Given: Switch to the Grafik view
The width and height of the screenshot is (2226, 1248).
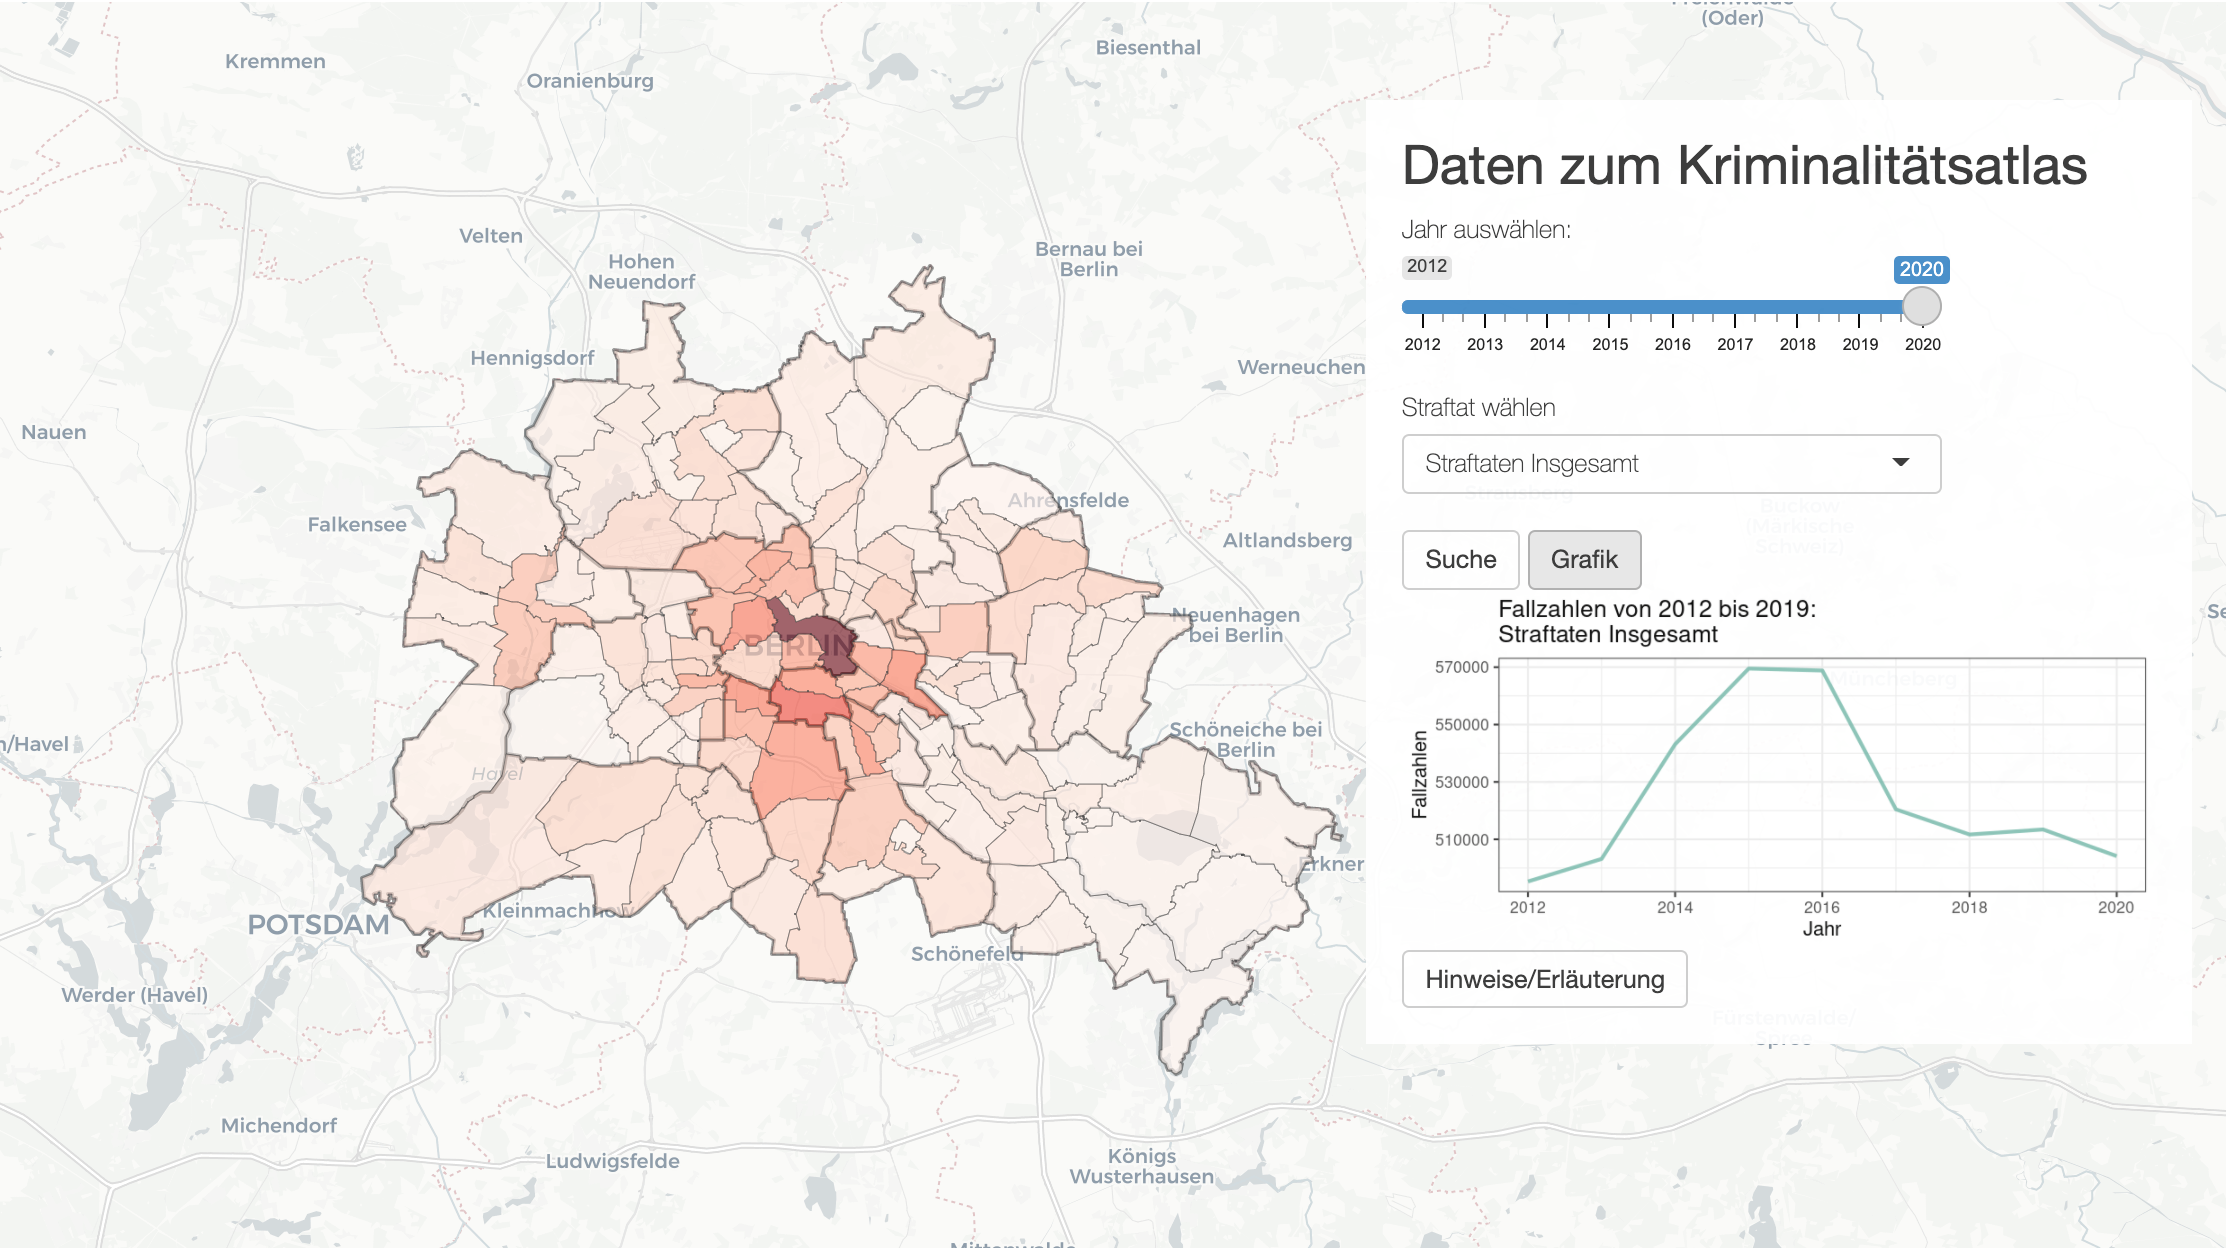Looking at the screenshot, I should pyautogui.click(x=1584, y=560).
